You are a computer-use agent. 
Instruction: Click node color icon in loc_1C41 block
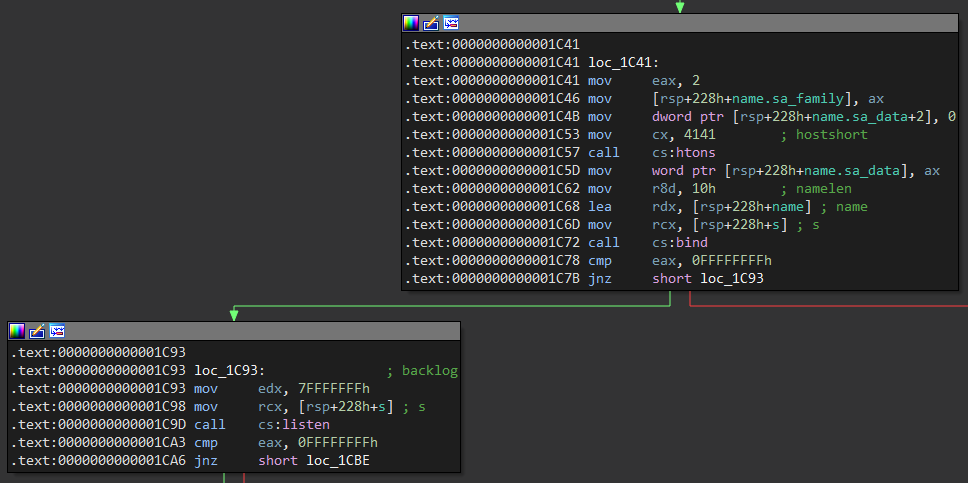pyautogui.click(x=411, y=23)
